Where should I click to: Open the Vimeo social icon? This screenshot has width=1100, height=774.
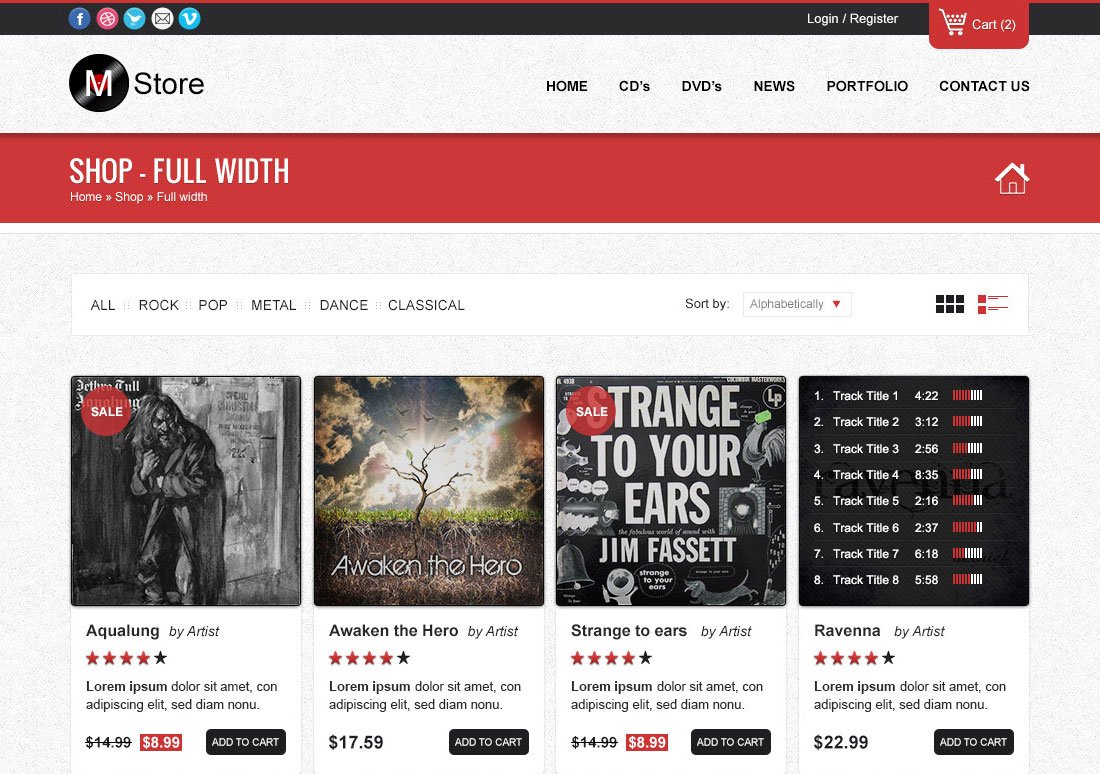pos(189,18)
